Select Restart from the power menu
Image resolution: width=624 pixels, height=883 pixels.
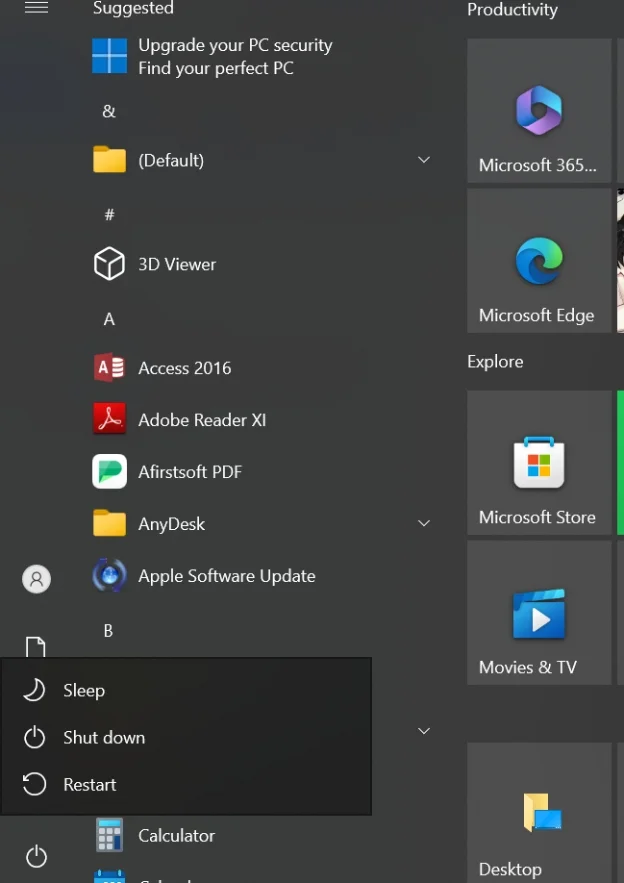(186, 784)
